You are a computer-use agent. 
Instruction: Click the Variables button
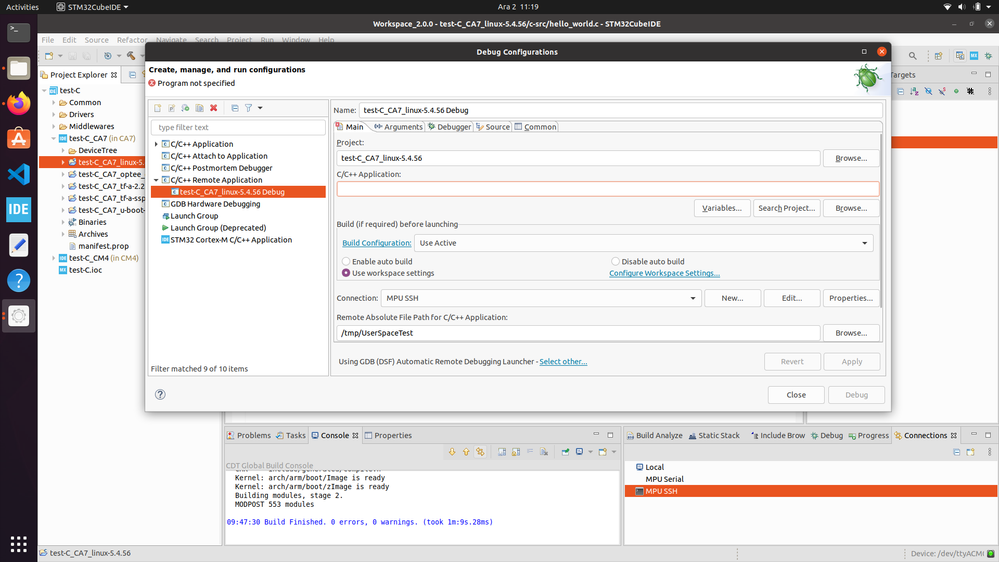(722, 208)
